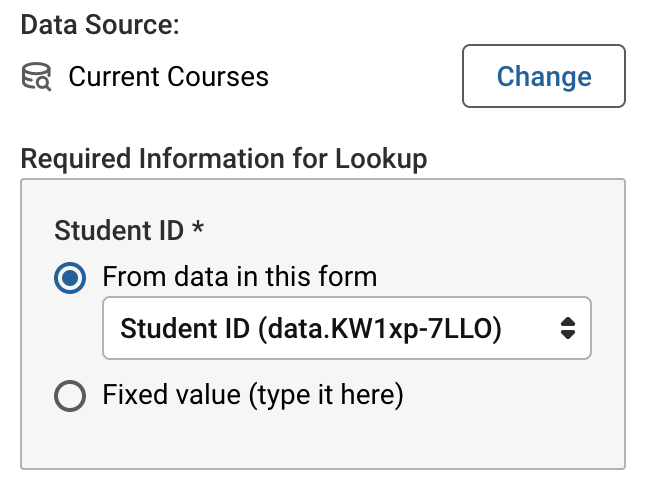646x486 pixels.
Task: Click the required asterisk next to Student ID
Action: (197, 229)
